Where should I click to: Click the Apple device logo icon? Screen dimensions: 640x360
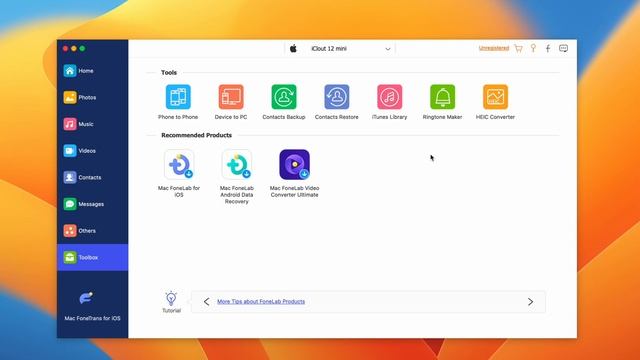click(x=293, y=49)
